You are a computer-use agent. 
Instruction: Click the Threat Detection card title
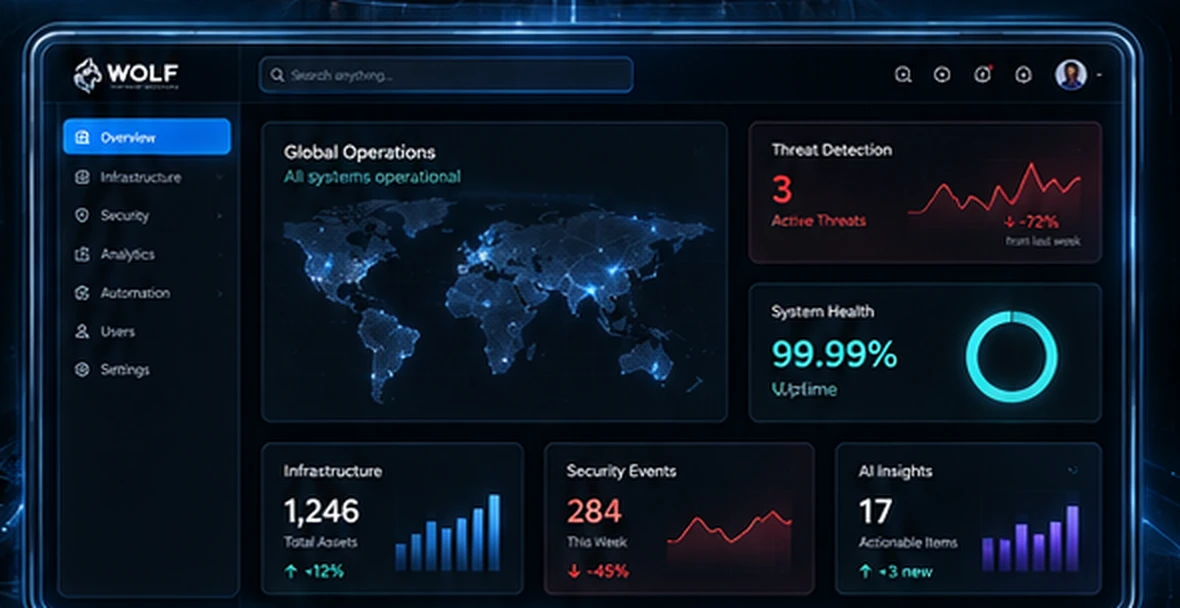coord(832,150)
